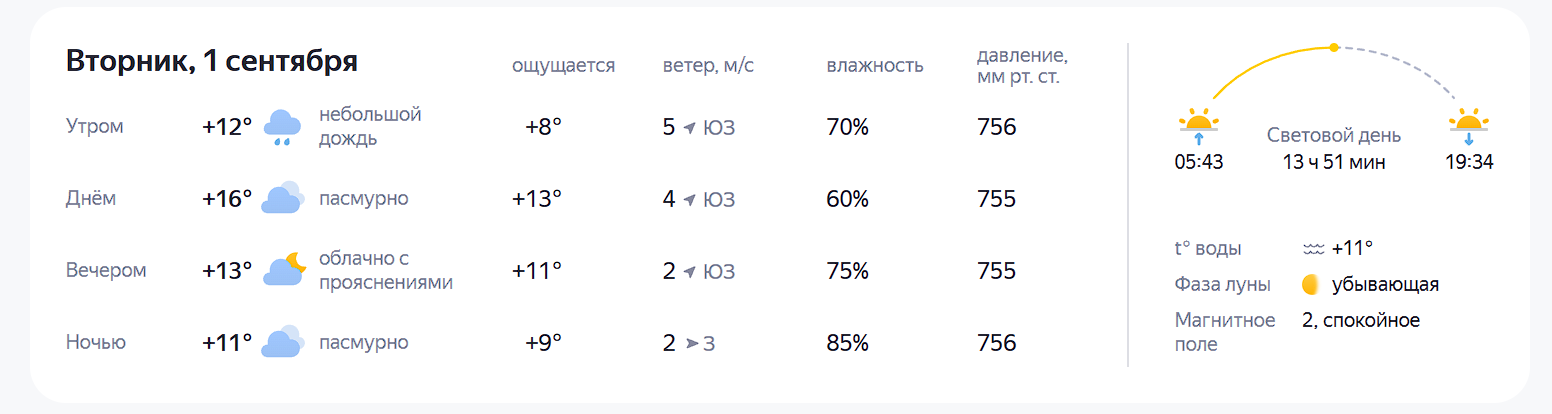Select the heading Вторник, 1 сентября

pyautogui.click(x=212, y=61)
